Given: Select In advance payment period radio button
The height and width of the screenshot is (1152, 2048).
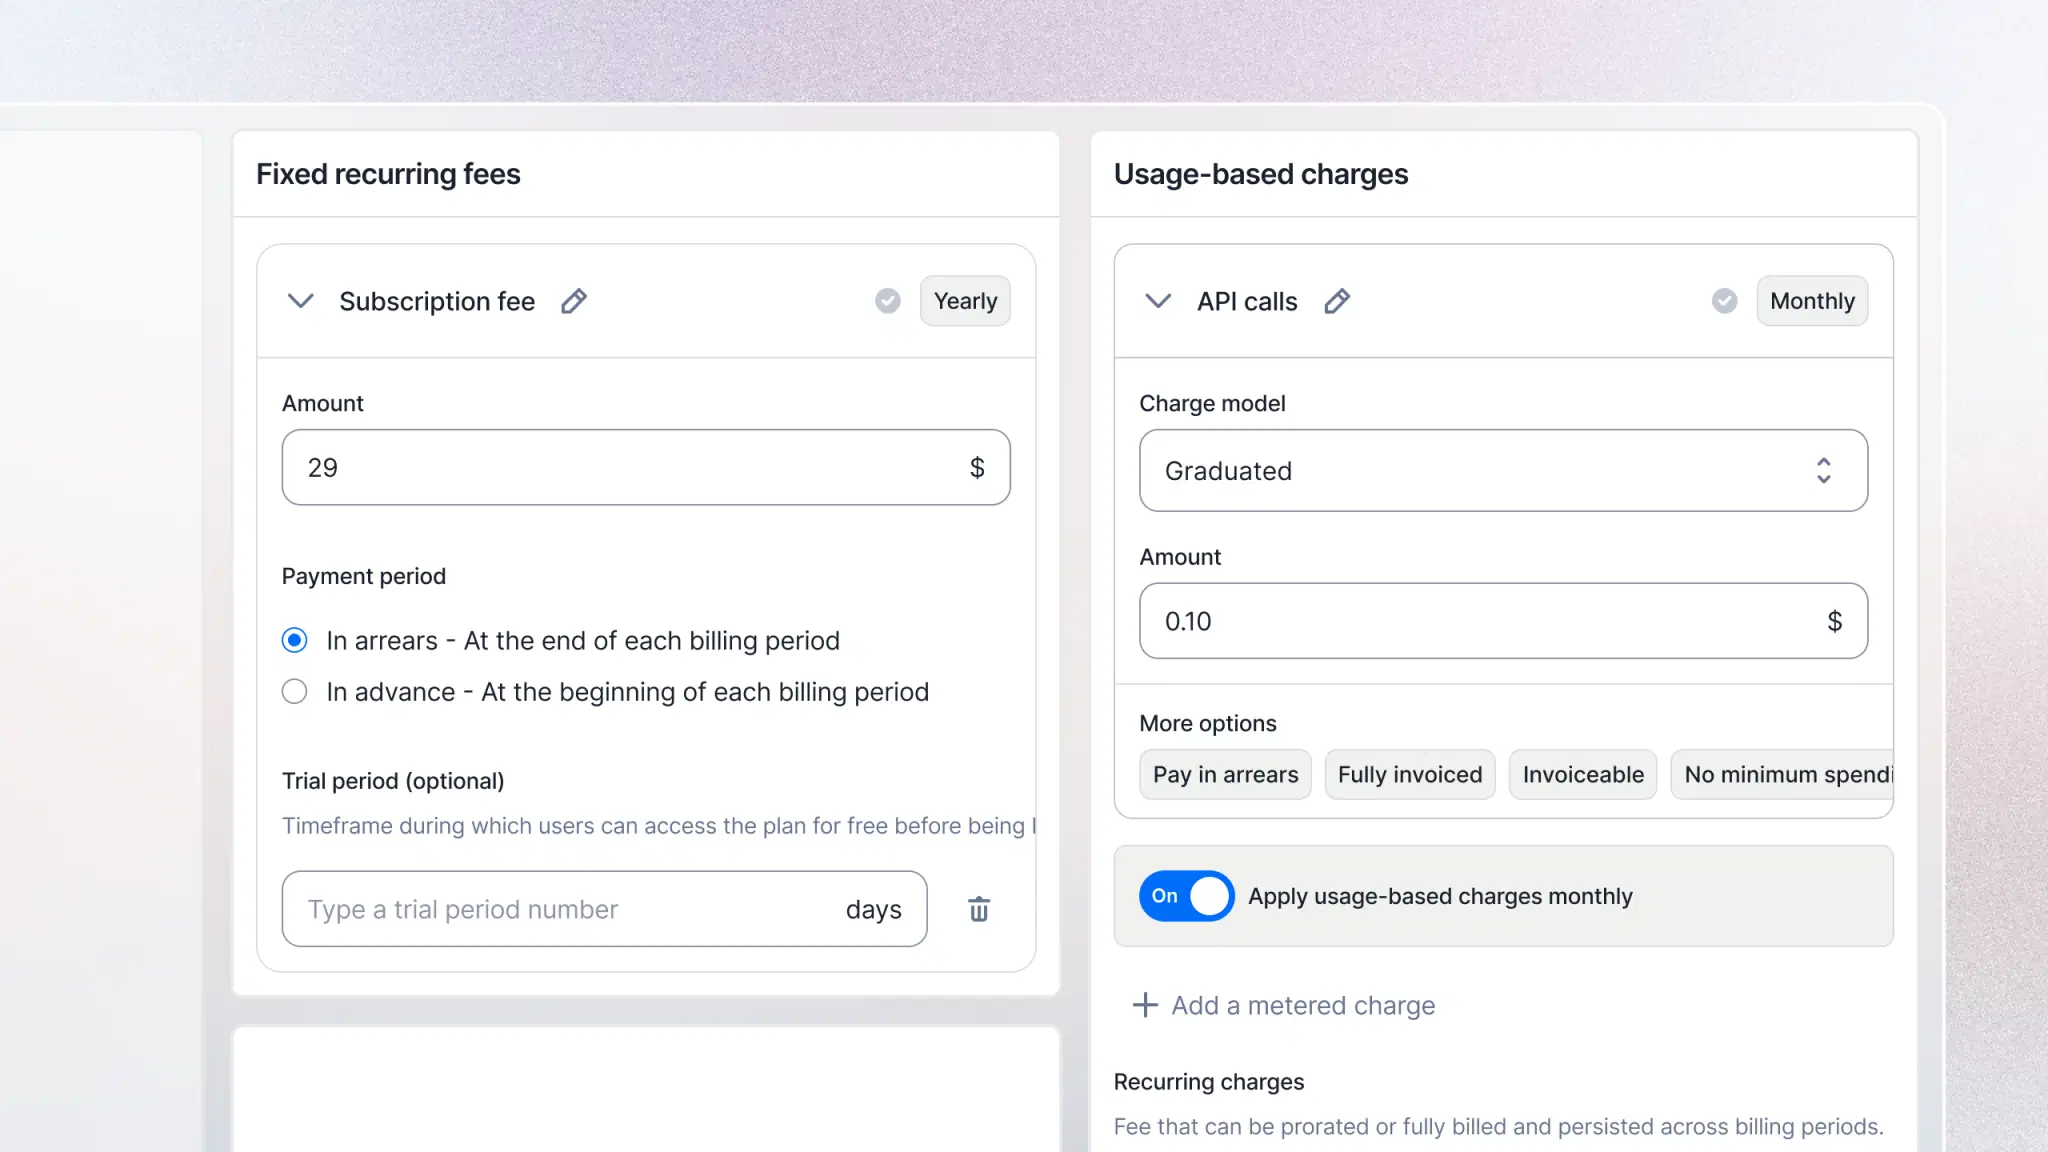Looking at the screenshot, I should click(x=294, y=692).
